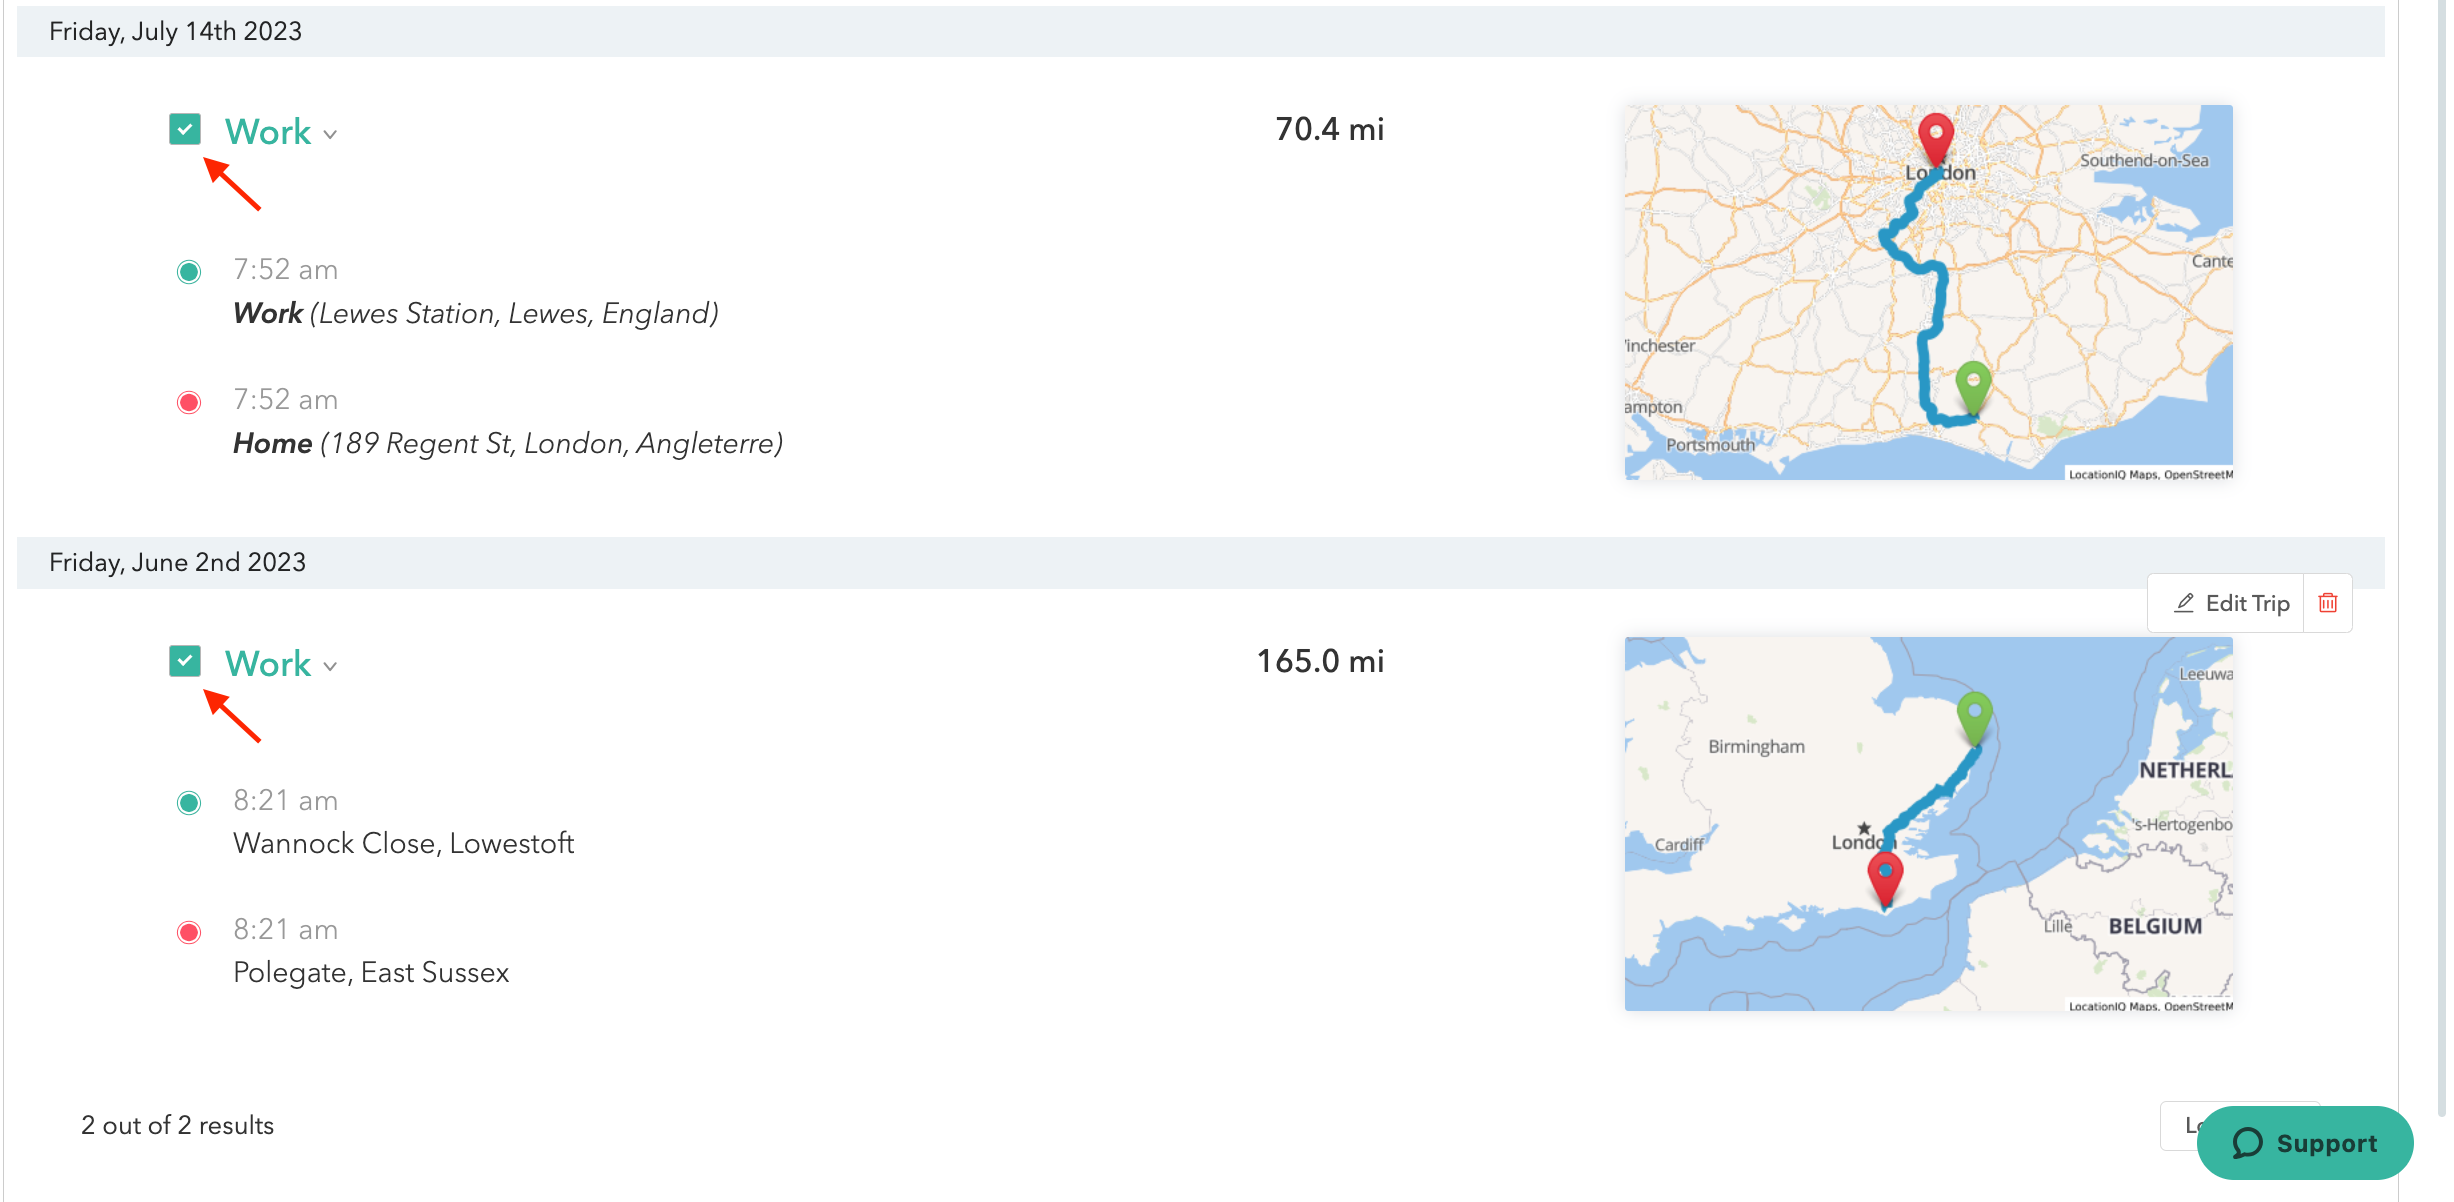Viewport: 2454px width, 1202px height.
Task: Open the 70.4 mi trip map thumbnail
Action: click(x=1929, y=292)
